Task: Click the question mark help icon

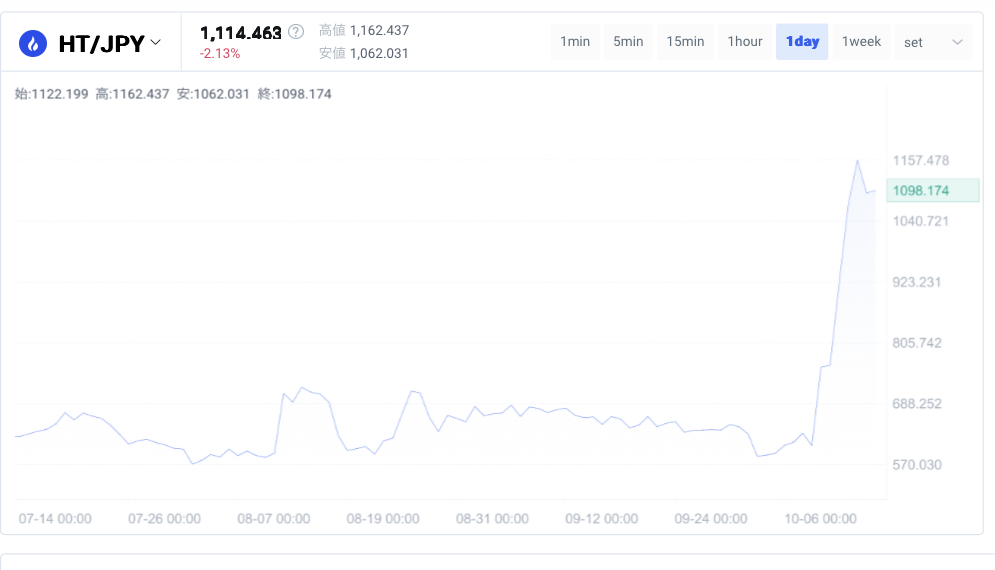Action: point(296,32)
